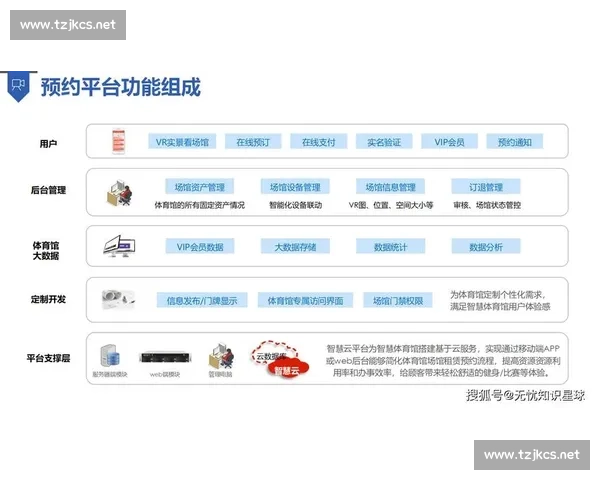Click the management computer desk icon in 平台支撑层
Viewport: 600px width, 480px height.
[221, 356]
